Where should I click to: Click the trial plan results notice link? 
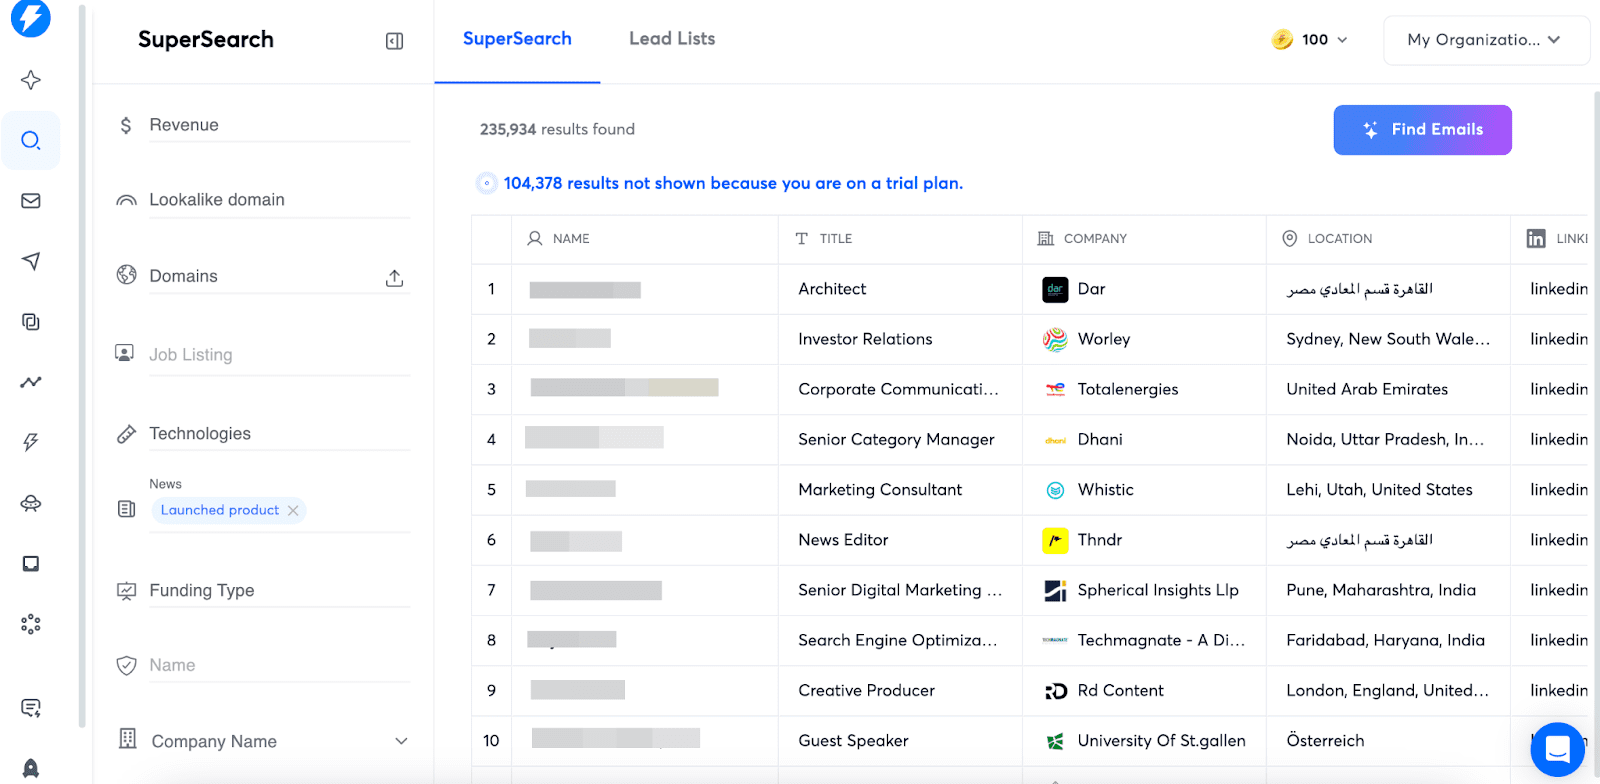(x=733, y=183)
